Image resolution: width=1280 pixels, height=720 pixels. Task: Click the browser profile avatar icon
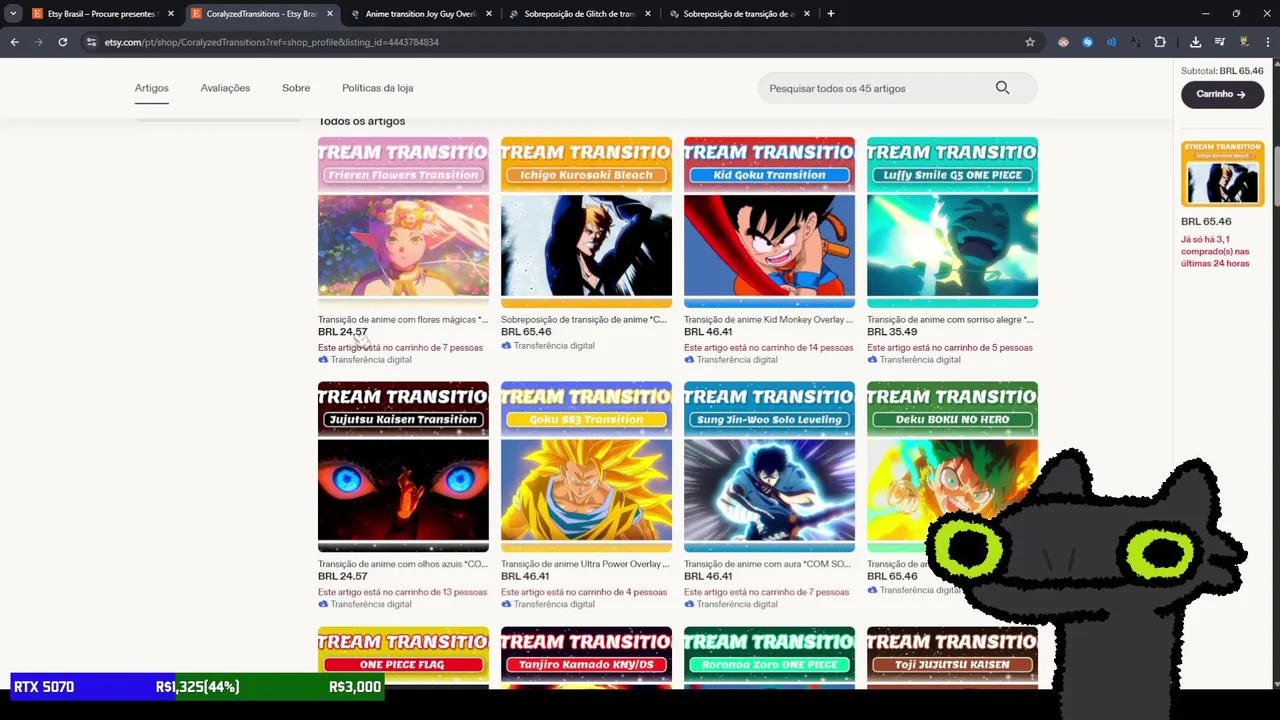point(1244,42)
